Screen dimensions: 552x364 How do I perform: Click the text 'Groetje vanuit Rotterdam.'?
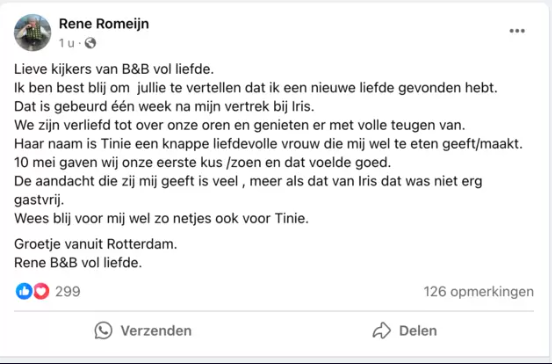click(95, 244)
